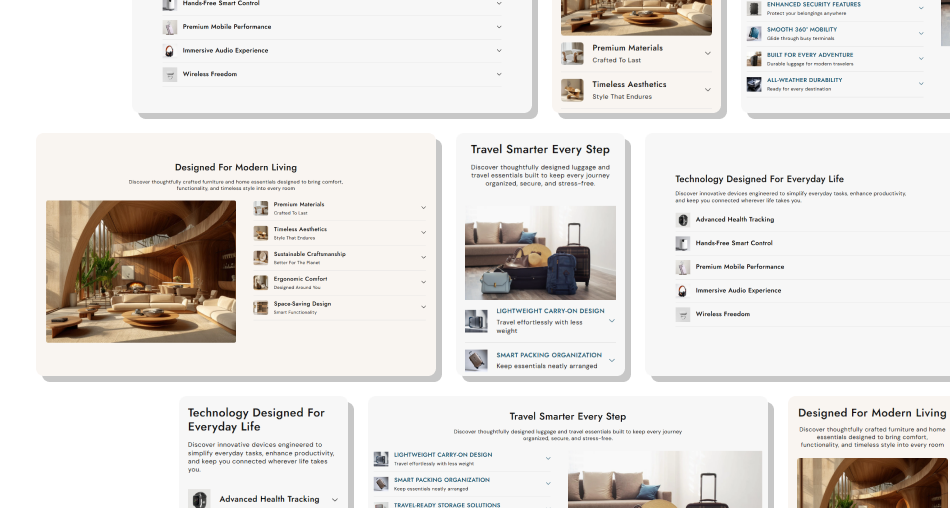Click the Immersive Audio Experience headphones icon in right card

[683, 290]
